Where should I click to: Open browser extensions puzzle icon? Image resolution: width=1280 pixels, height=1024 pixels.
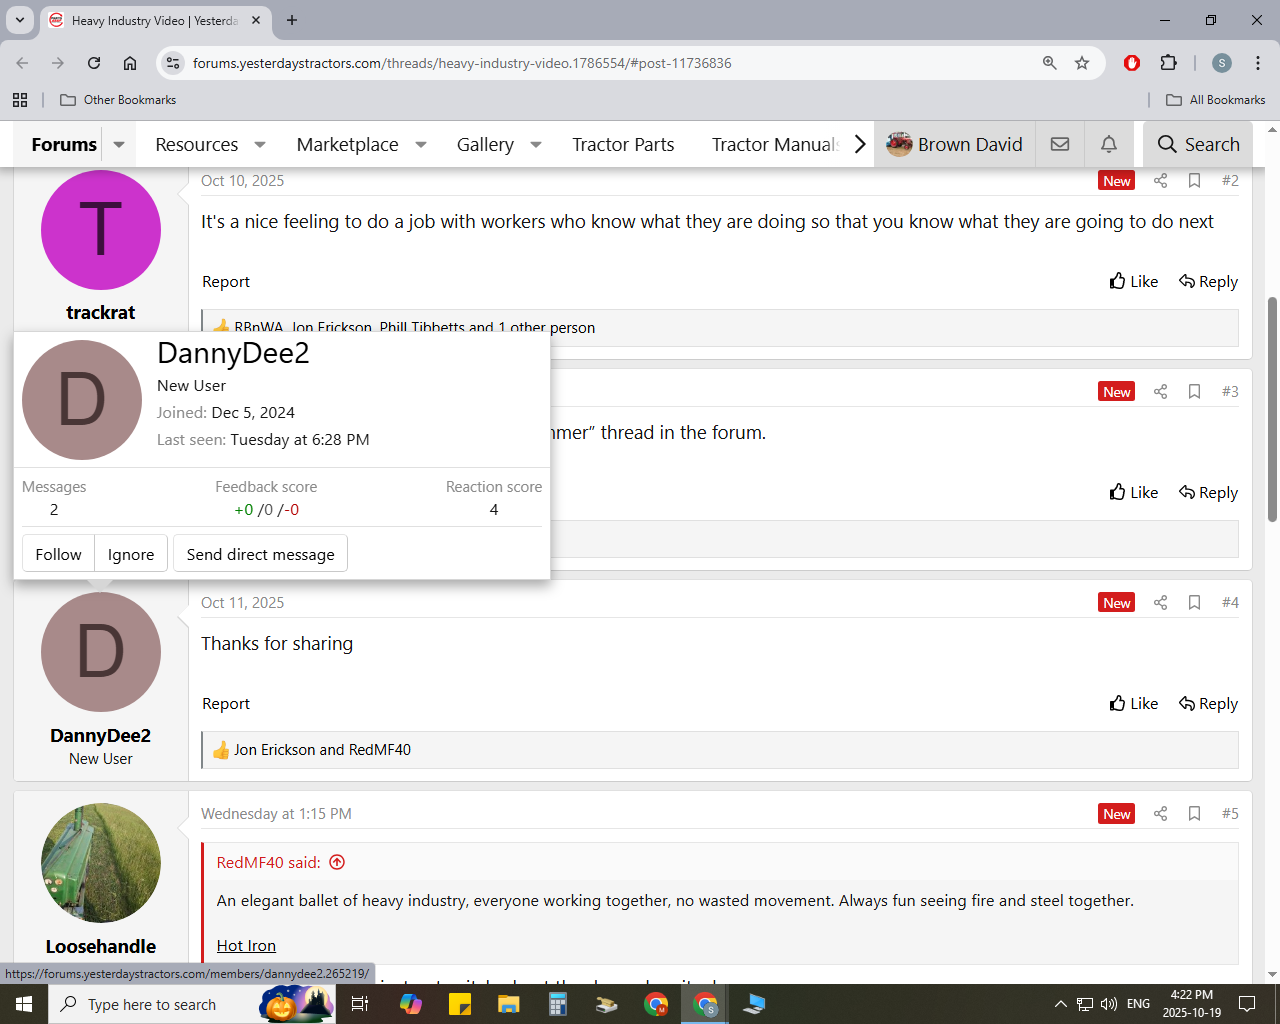(1168, 63)
